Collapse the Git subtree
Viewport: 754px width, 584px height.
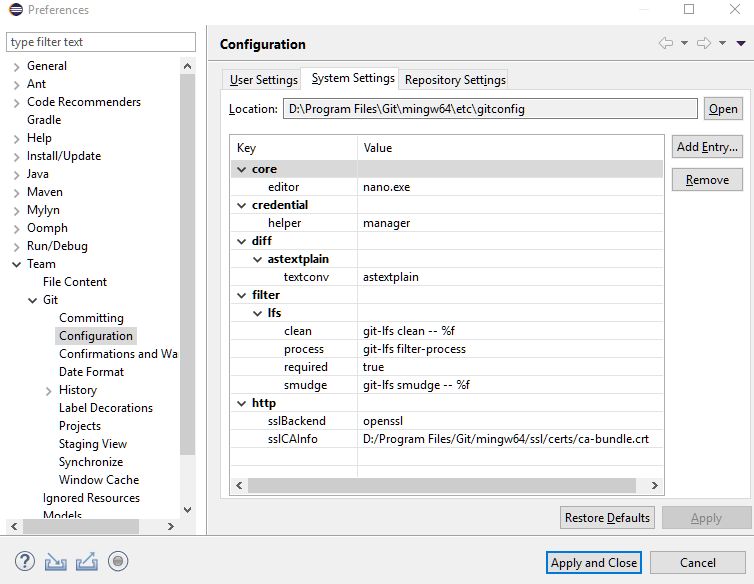click(x=32, y=301)
